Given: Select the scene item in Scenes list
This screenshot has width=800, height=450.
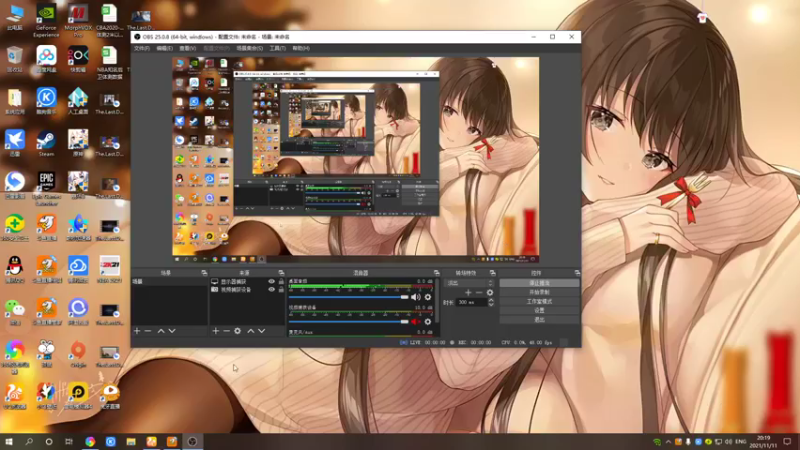Looking at the screenshot, I should [x=169, y=282].
